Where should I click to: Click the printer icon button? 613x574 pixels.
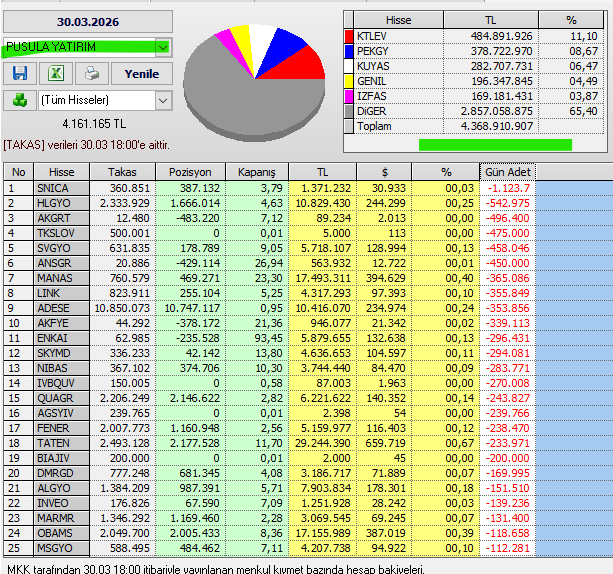click(92, 74)
